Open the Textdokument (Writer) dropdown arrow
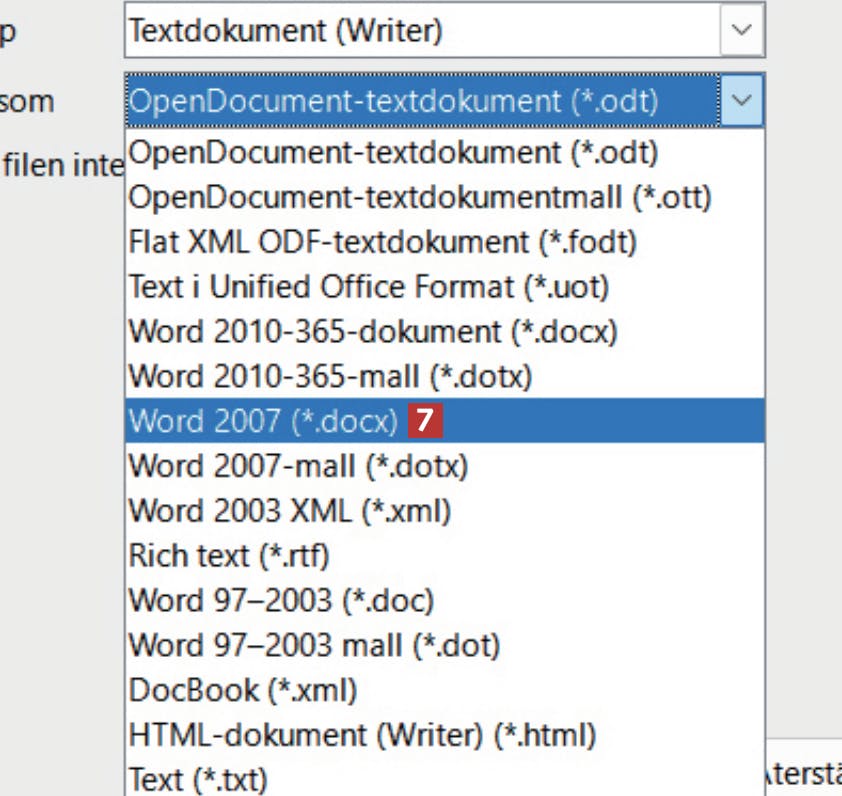The height and width of the screenshot is (796, 842). coord(741,31)
